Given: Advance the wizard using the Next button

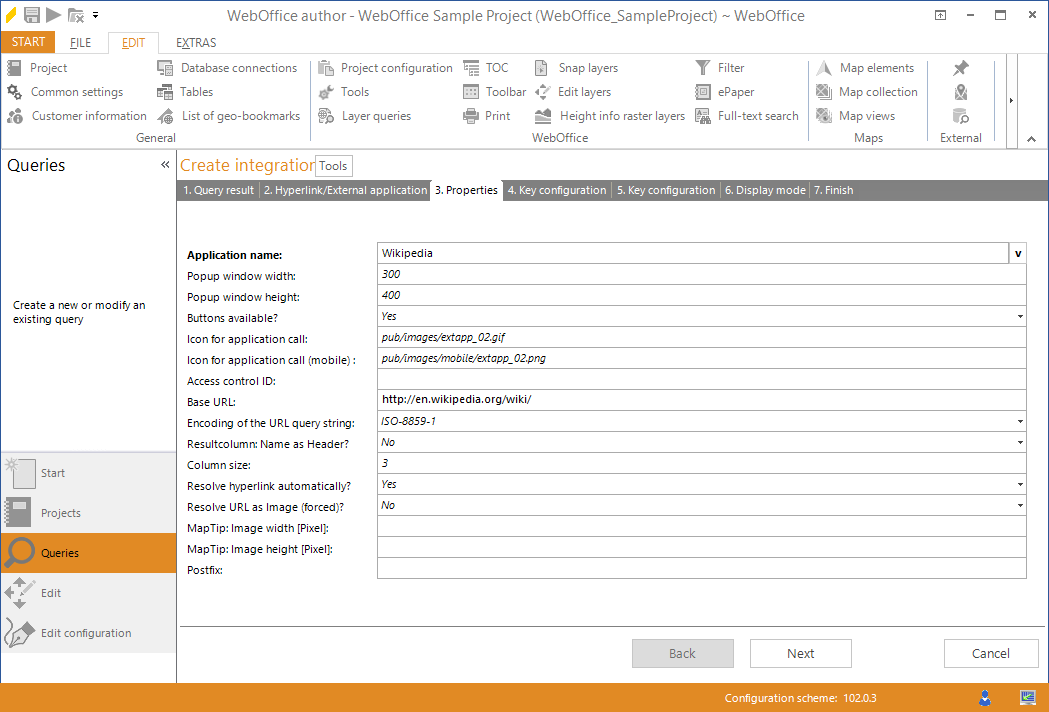Looking at the screenshot, I should click(800, 653).
